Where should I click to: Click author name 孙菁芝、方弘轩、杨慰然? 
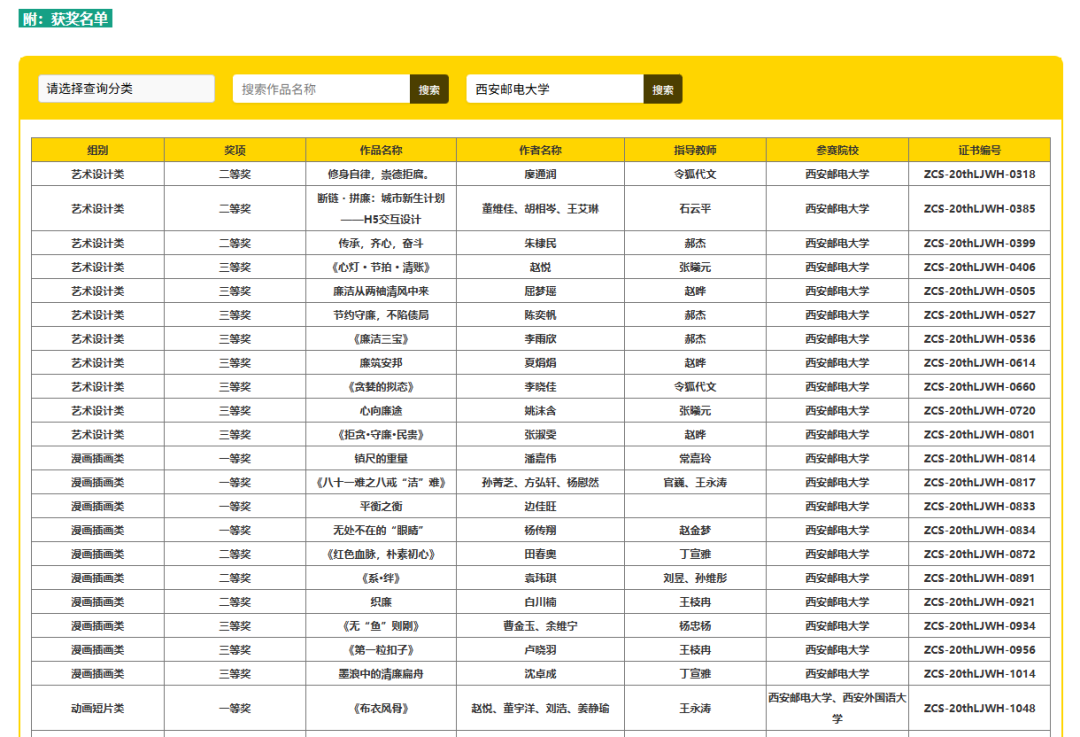[x=540, y=483]
